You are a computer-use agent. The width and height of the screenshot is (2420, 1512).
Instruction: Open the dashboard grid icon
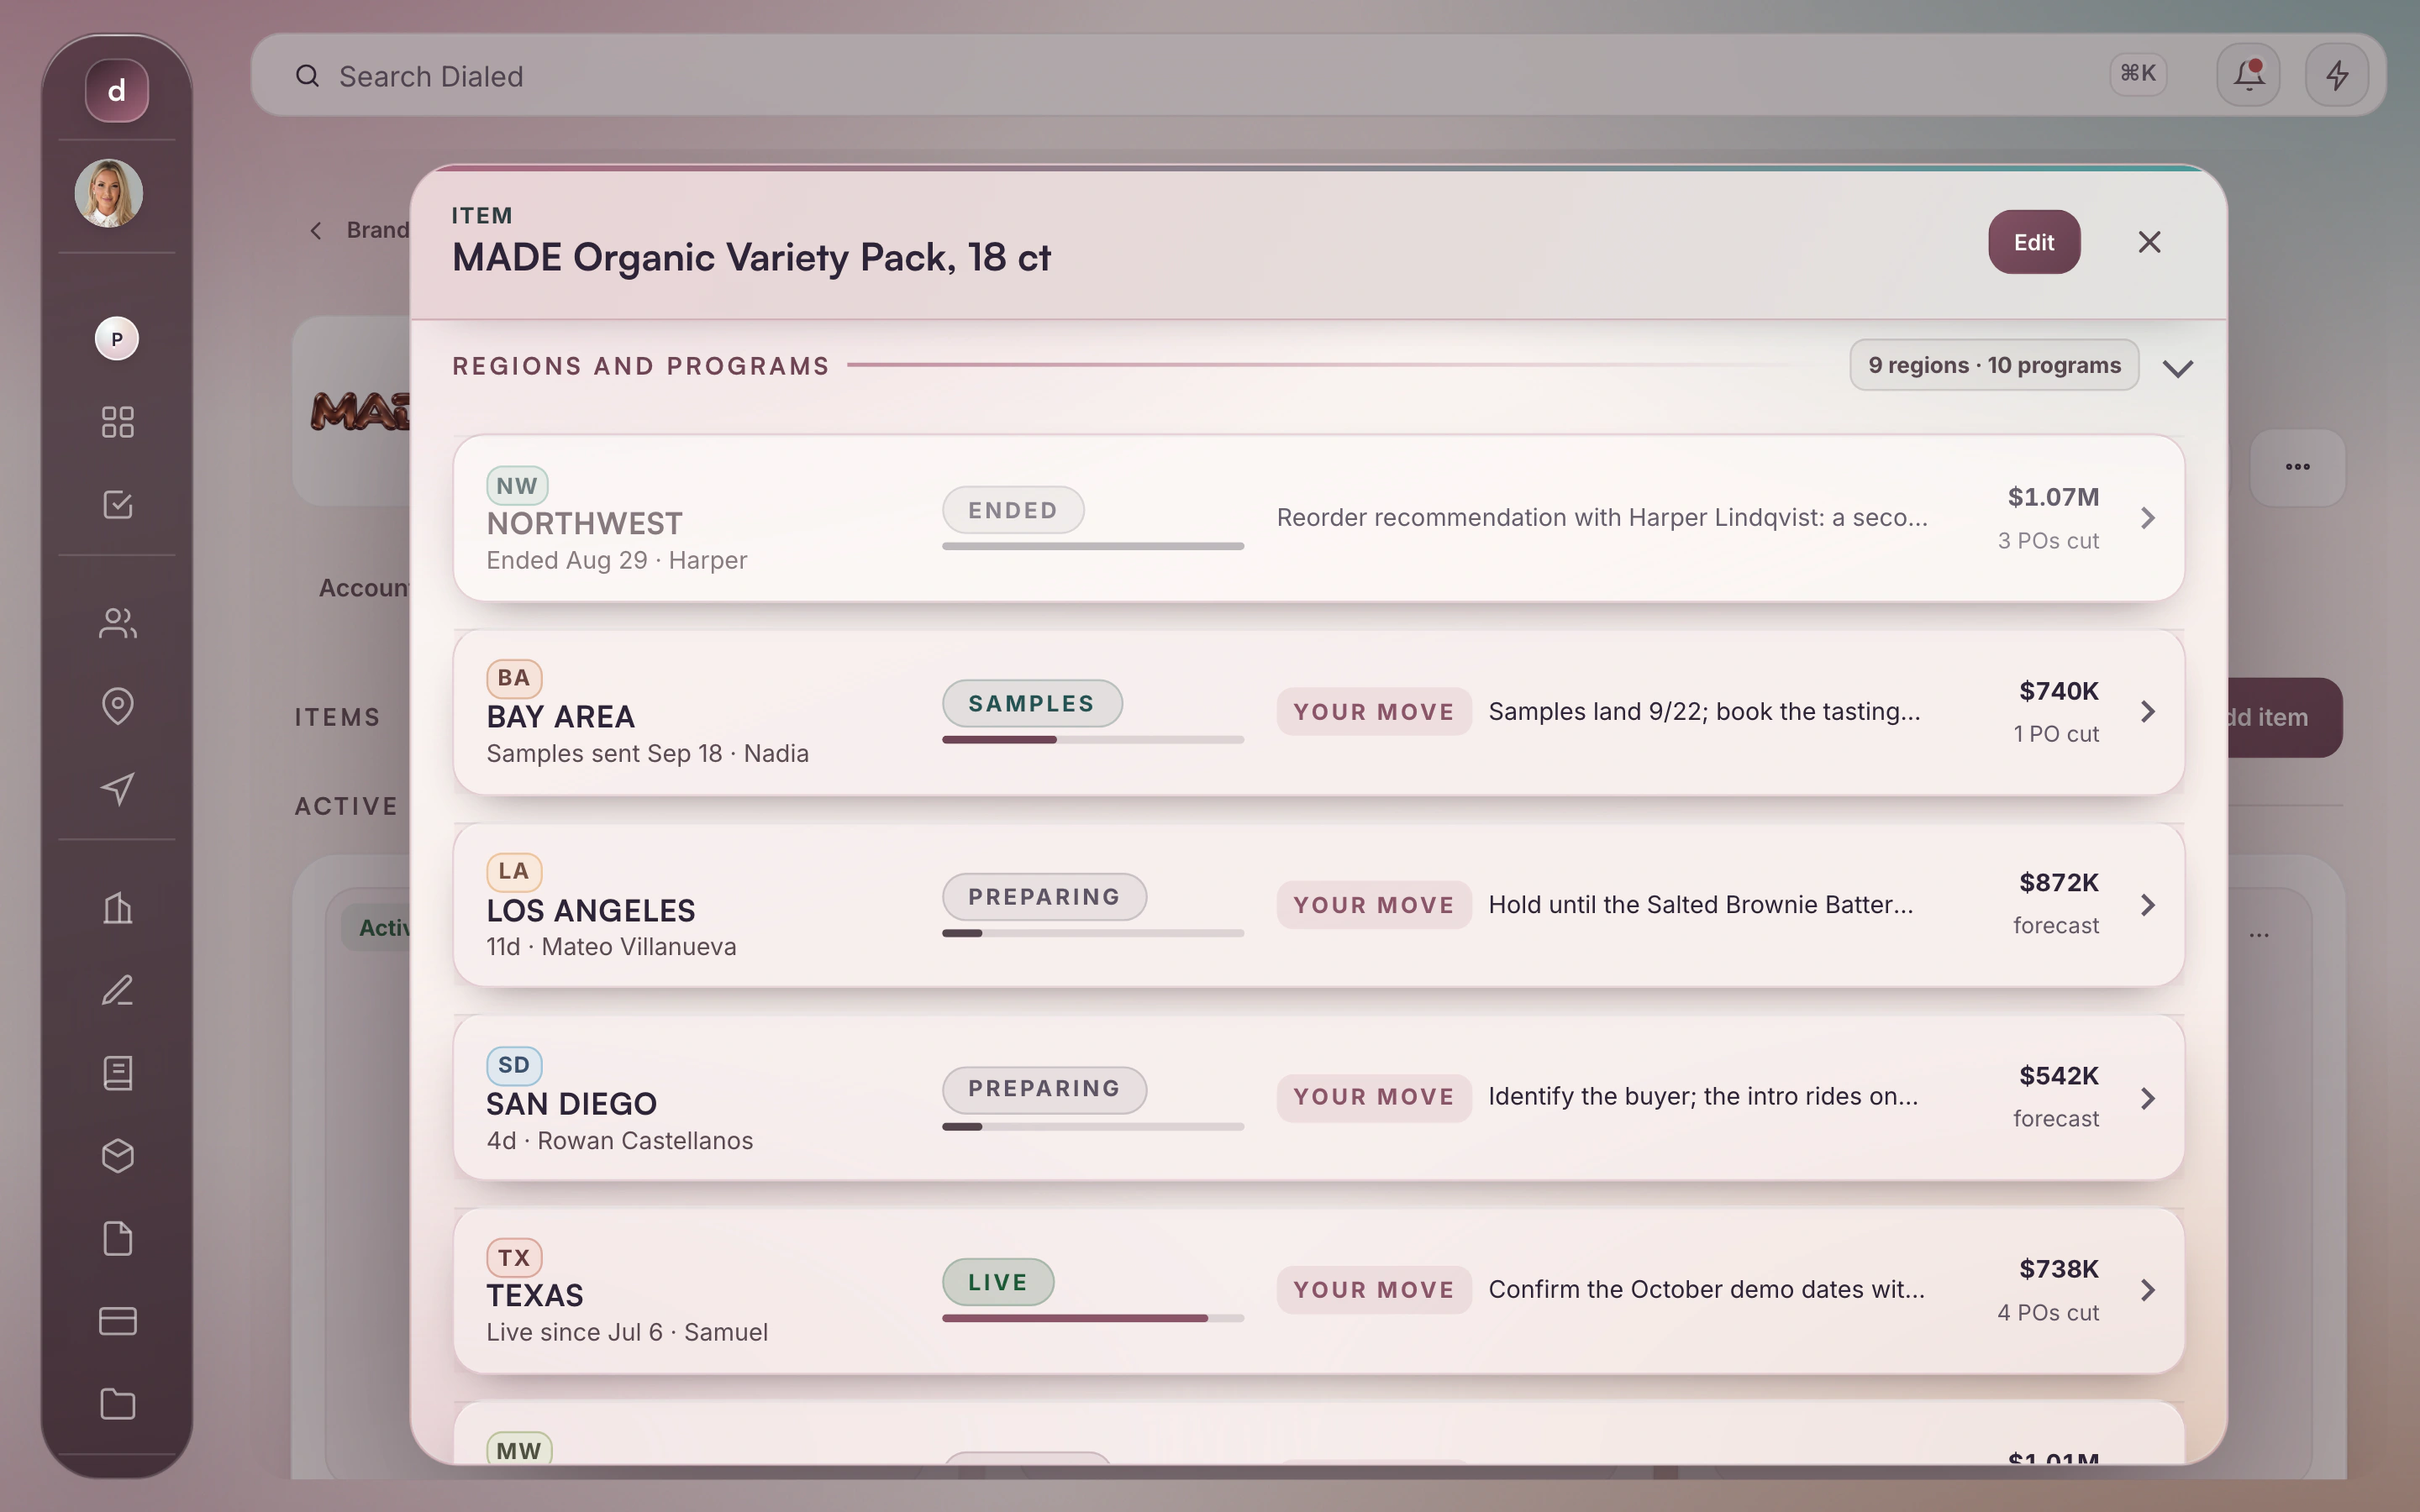(x=118, y=422)
